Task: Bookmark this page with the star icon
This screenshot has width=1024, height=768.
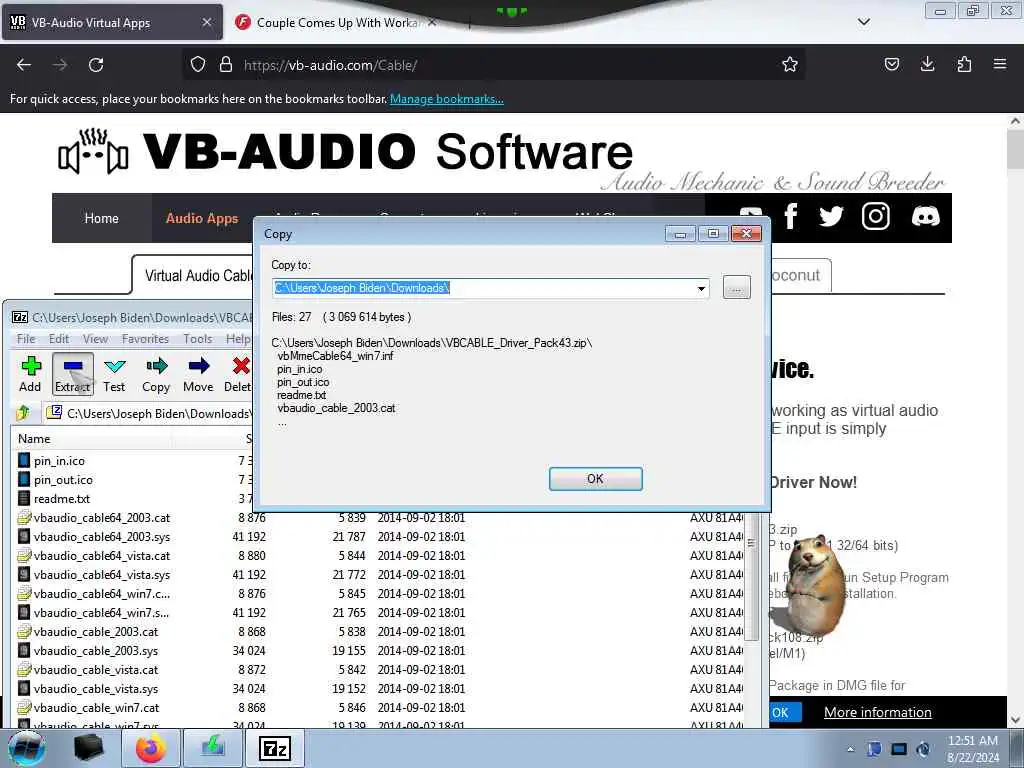Action: tap(790, 65)
